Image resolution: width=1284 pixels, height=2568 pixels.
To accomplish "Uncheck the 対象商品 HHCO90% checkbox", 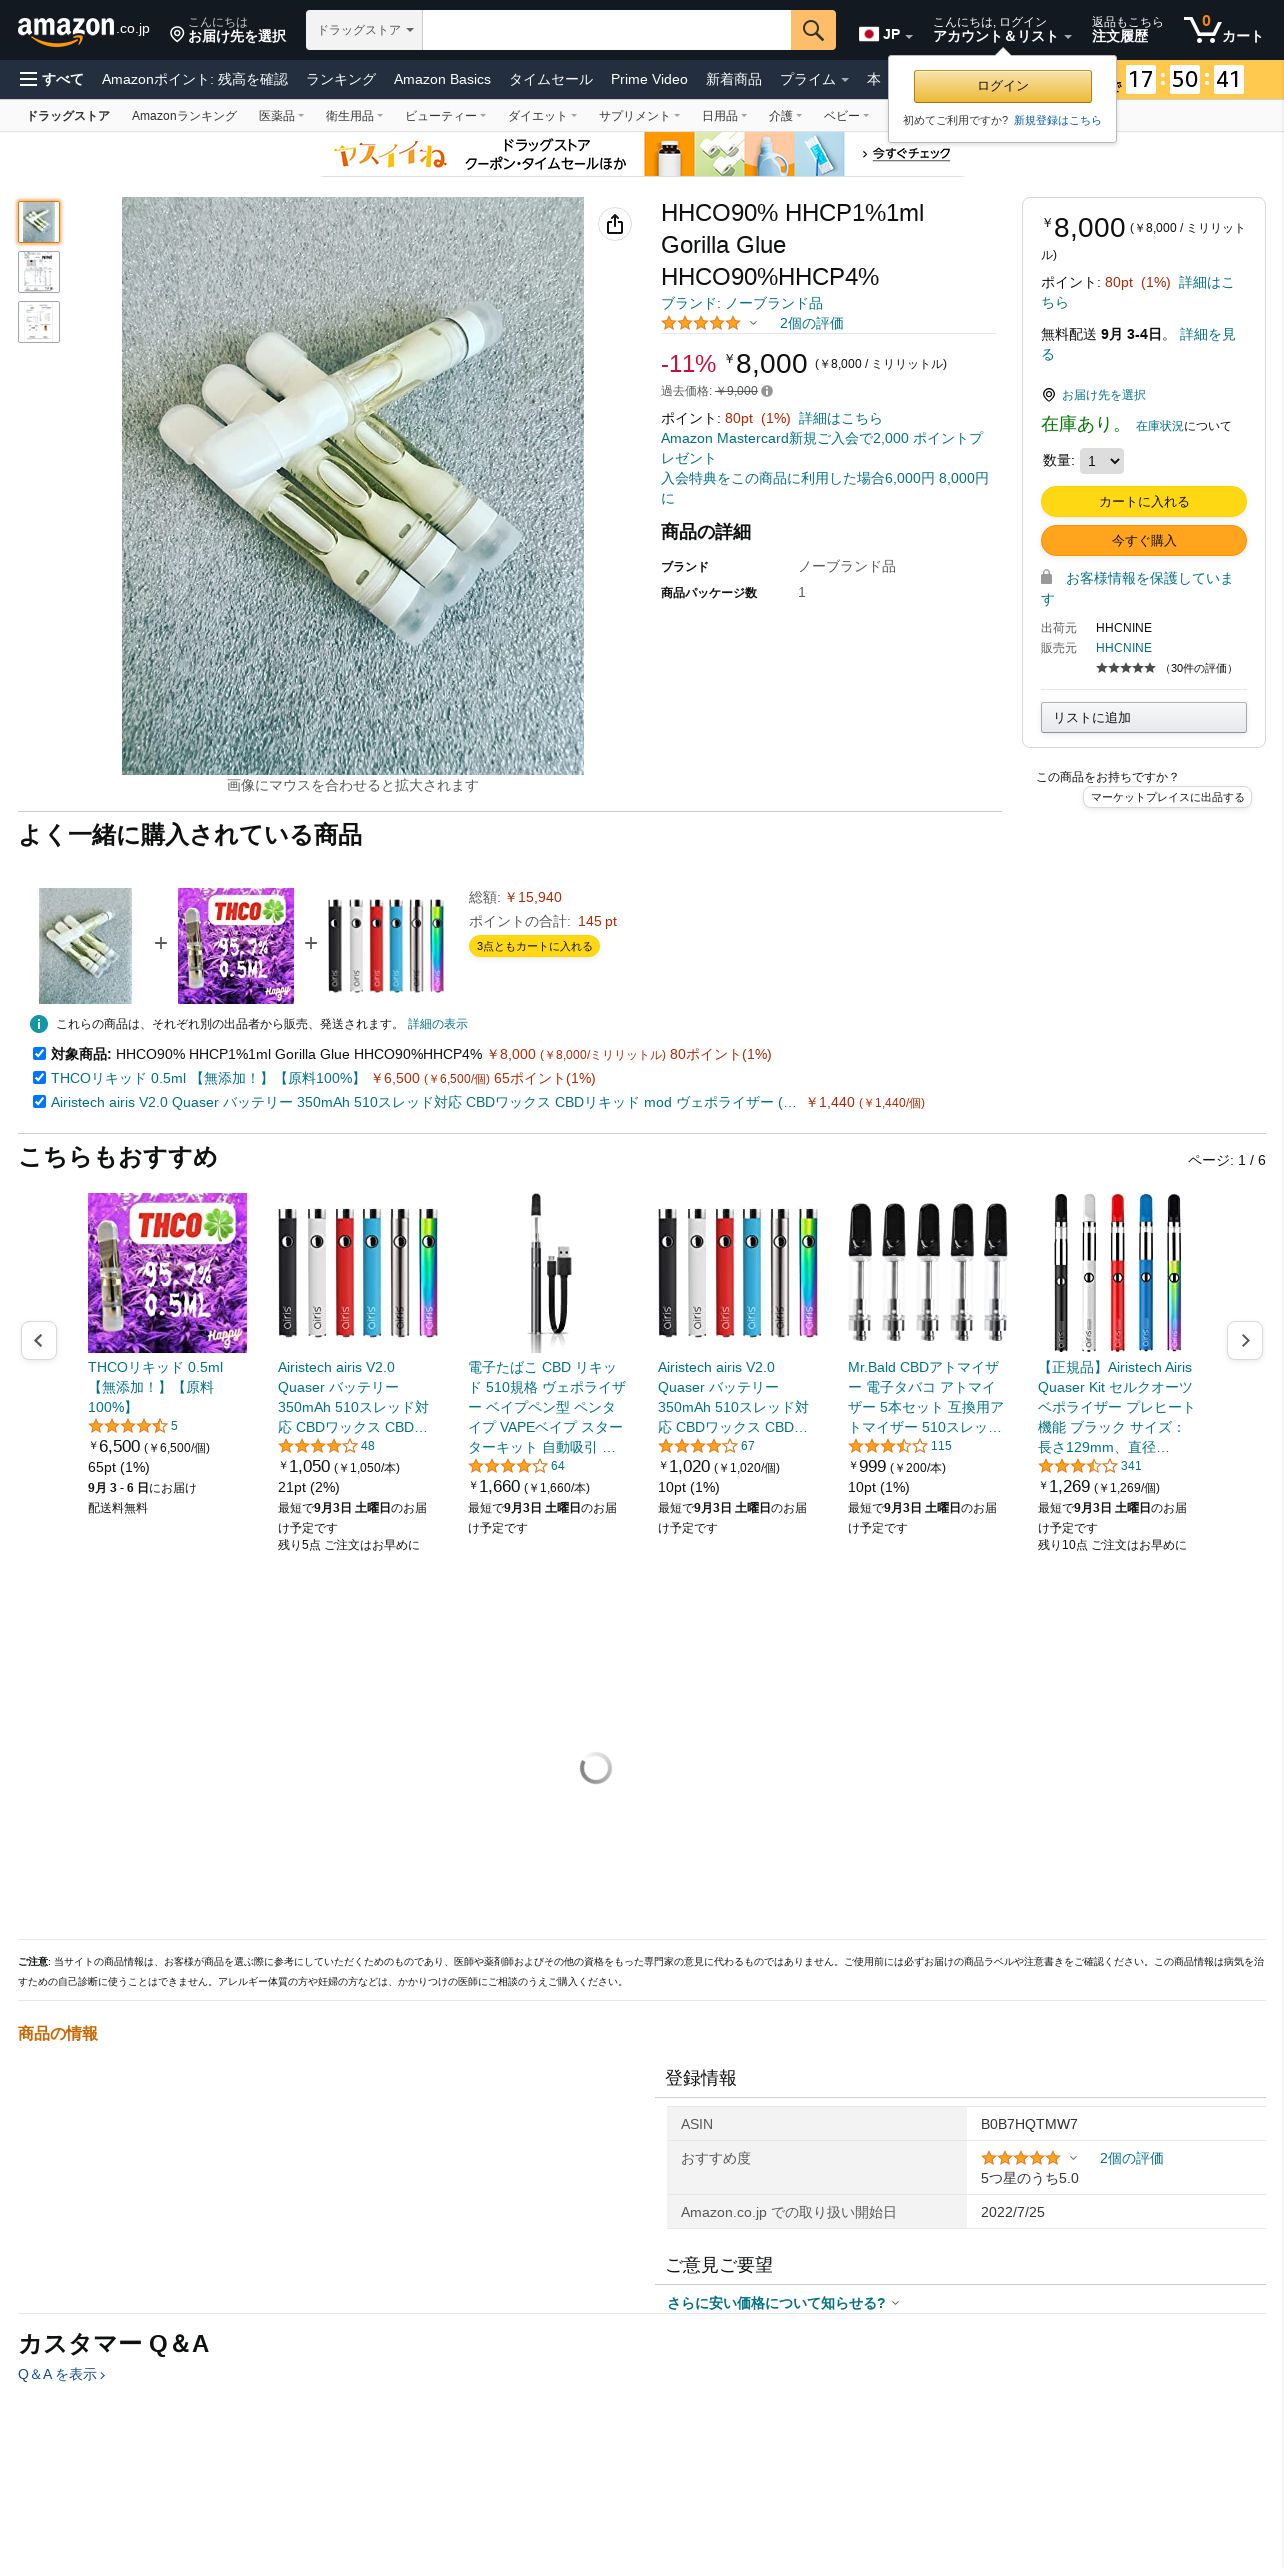I will tap(39, 1053).
